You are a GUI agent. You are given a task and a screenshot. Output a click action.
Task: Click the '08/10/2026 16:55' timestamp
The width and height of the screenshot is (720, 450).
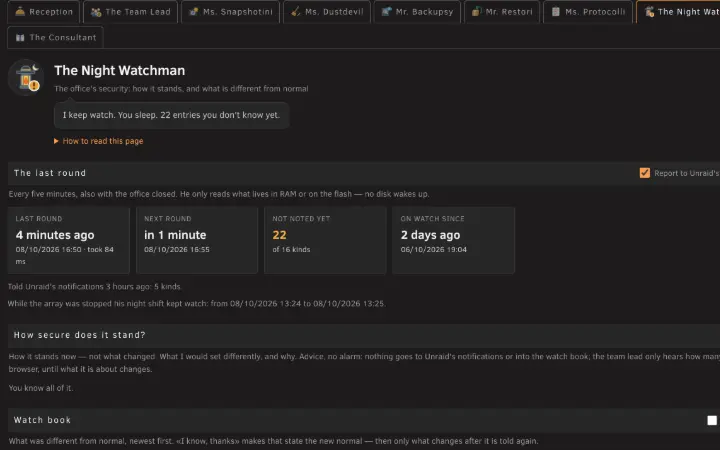tap(177, 249)
